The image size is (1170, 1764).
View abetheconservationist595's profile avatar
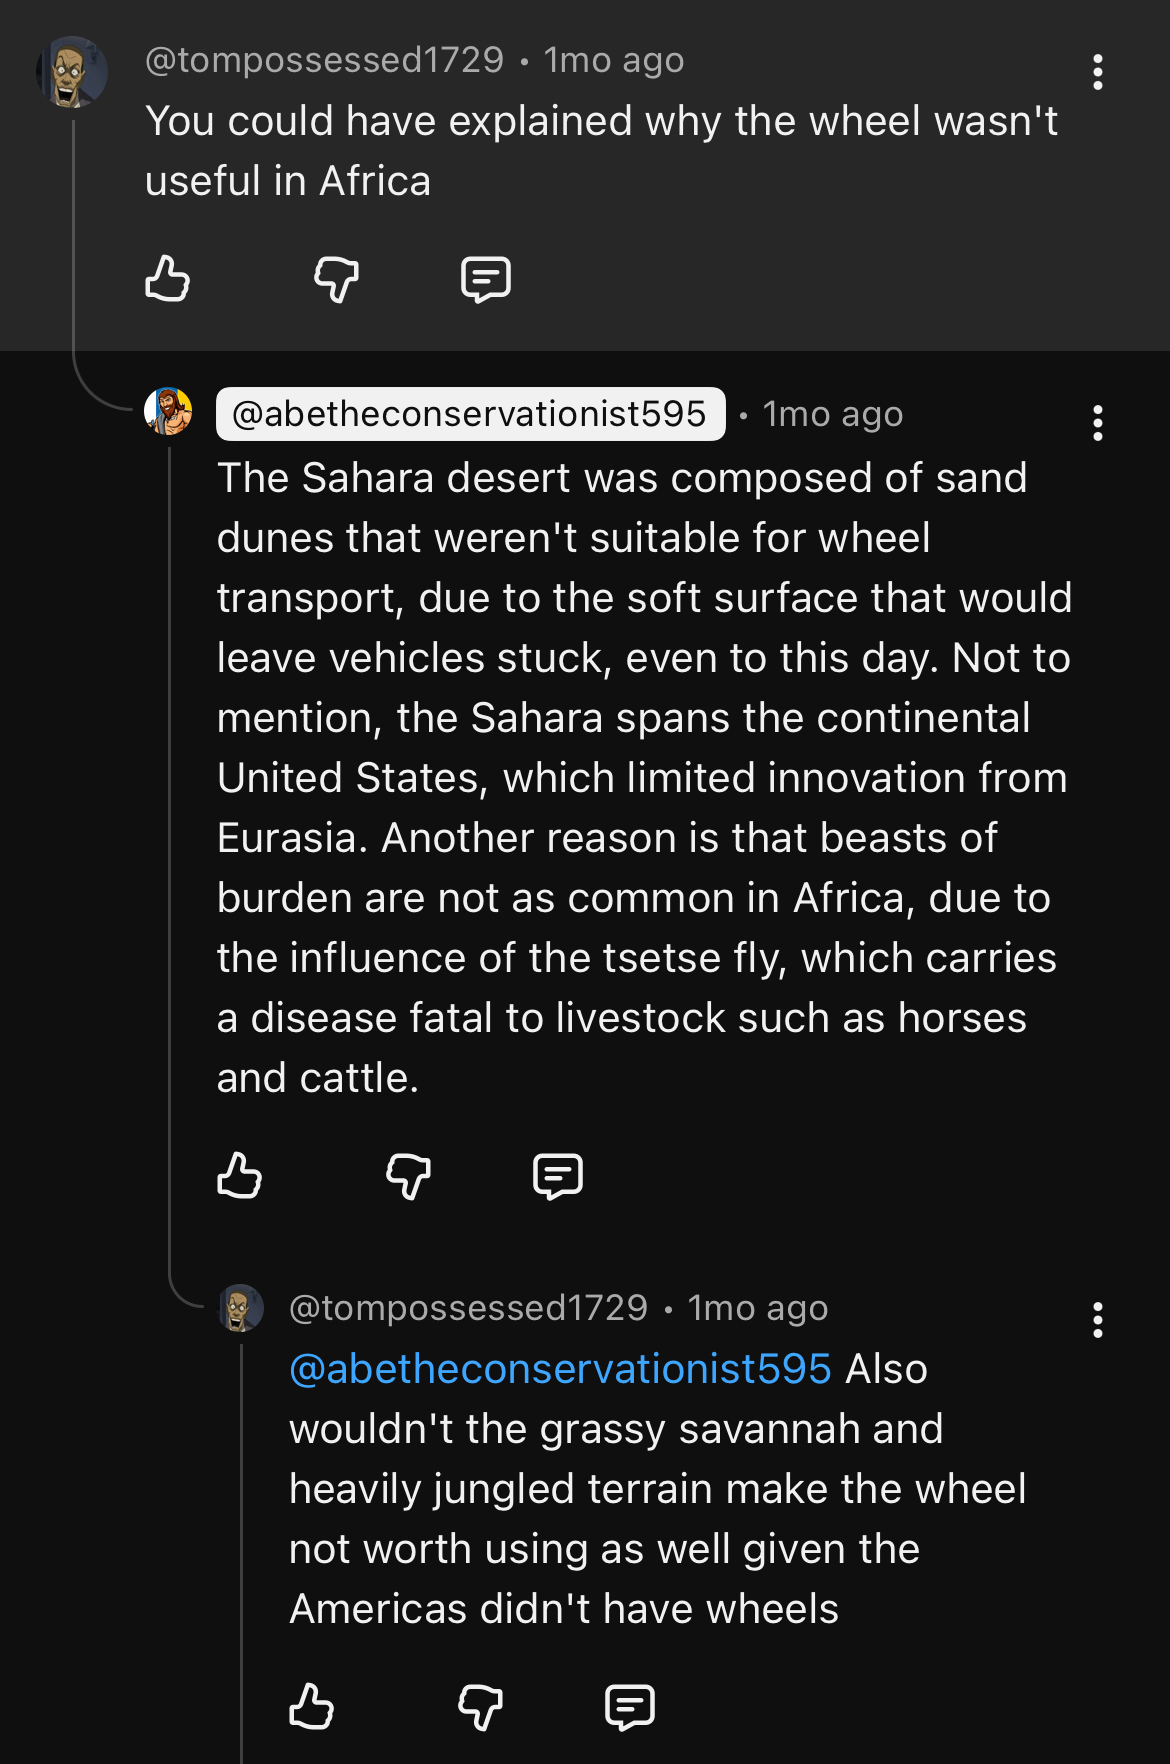pyautogui.click(x=168, y=411)
